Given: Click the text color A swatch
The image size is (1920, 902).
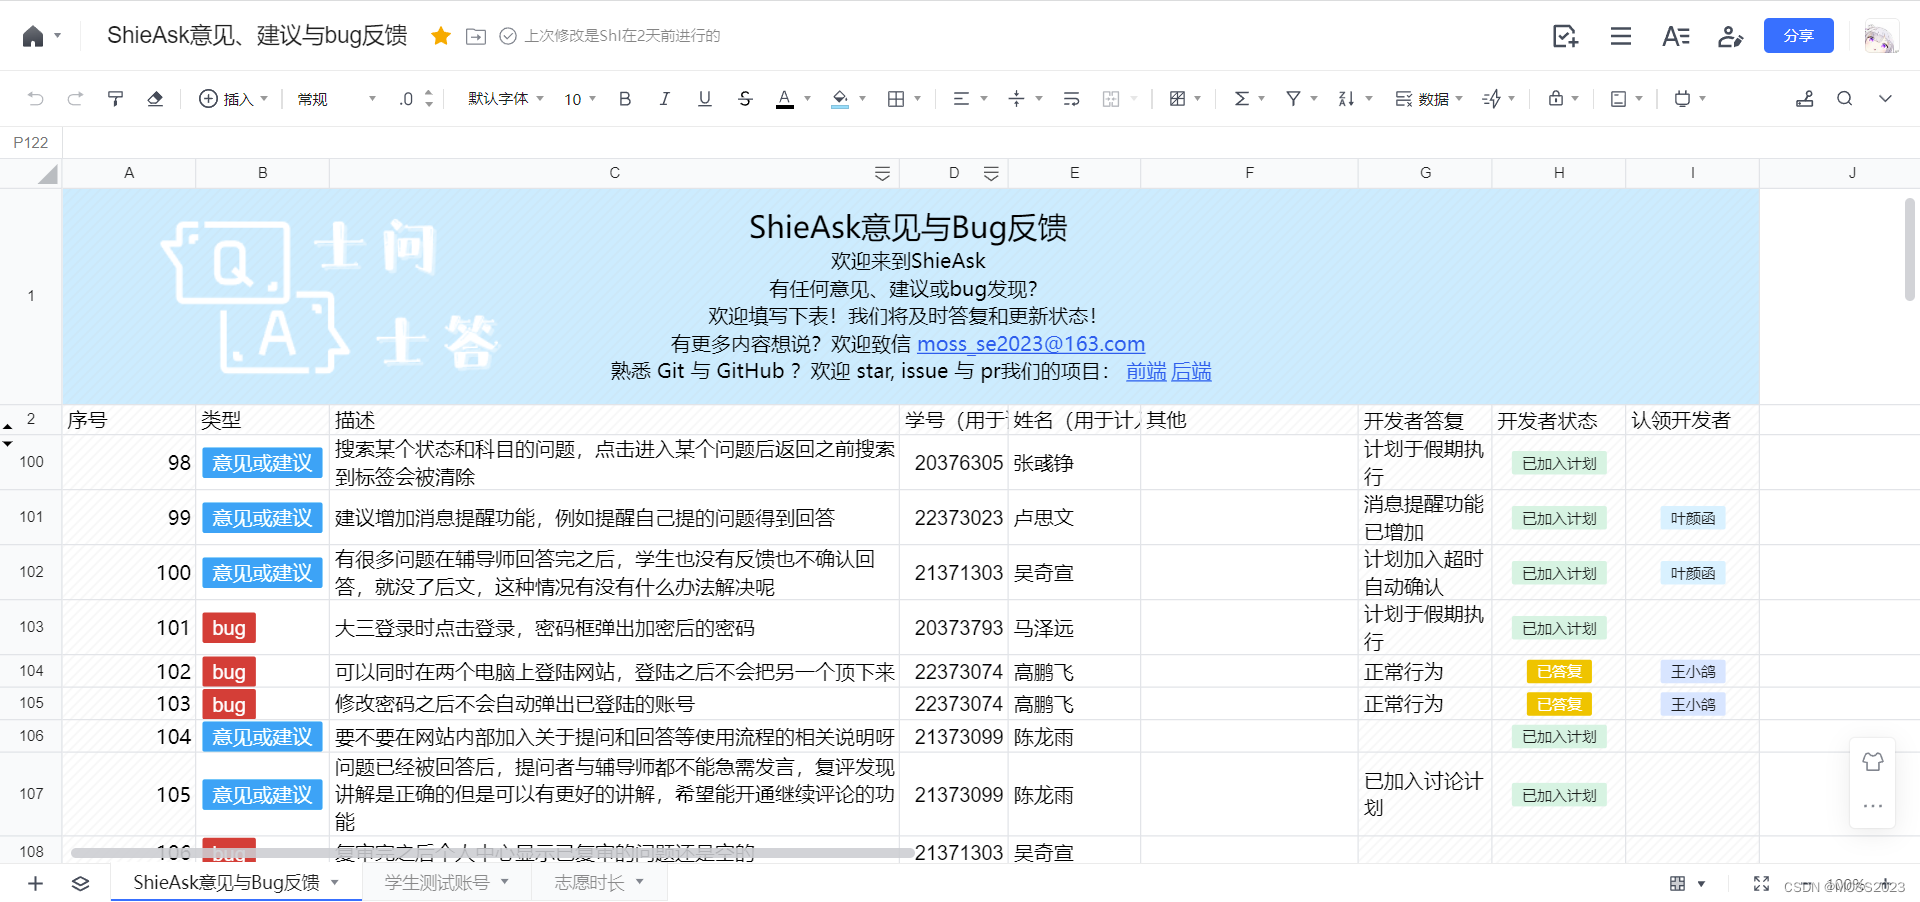Looking at the screenshot, I should [785, 98].
